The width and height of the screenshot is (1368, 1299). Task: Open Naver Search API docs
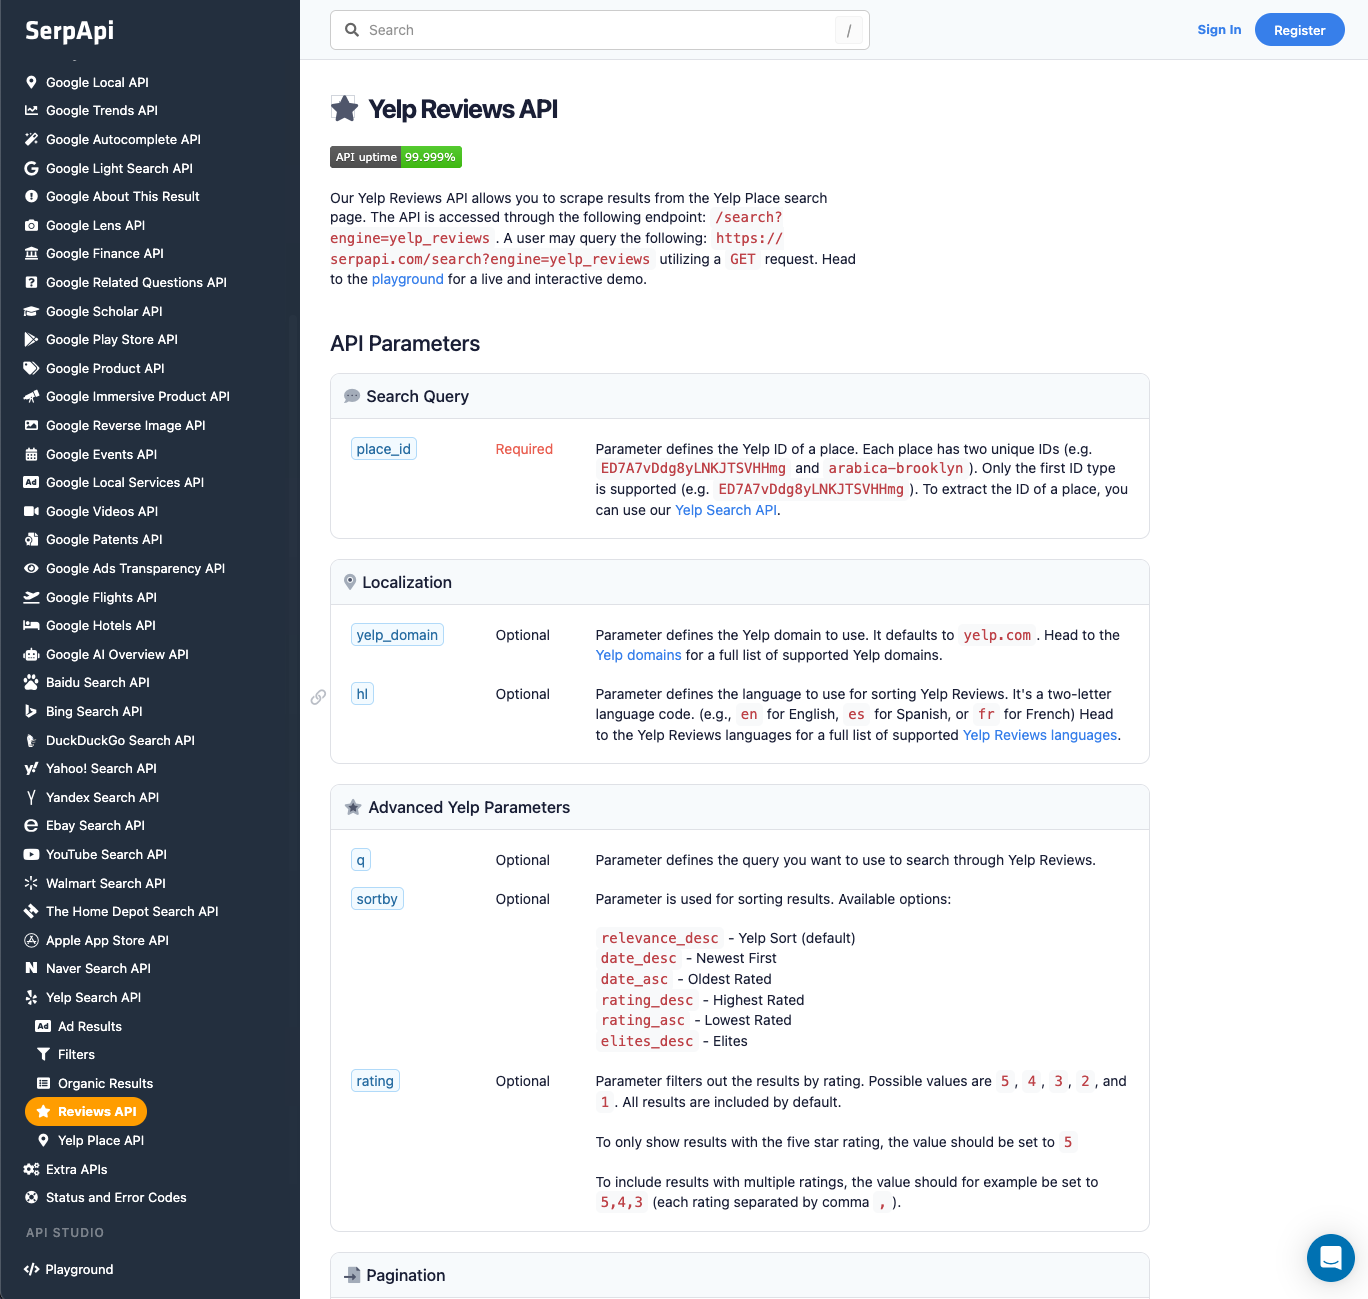(x=98, y=968)
